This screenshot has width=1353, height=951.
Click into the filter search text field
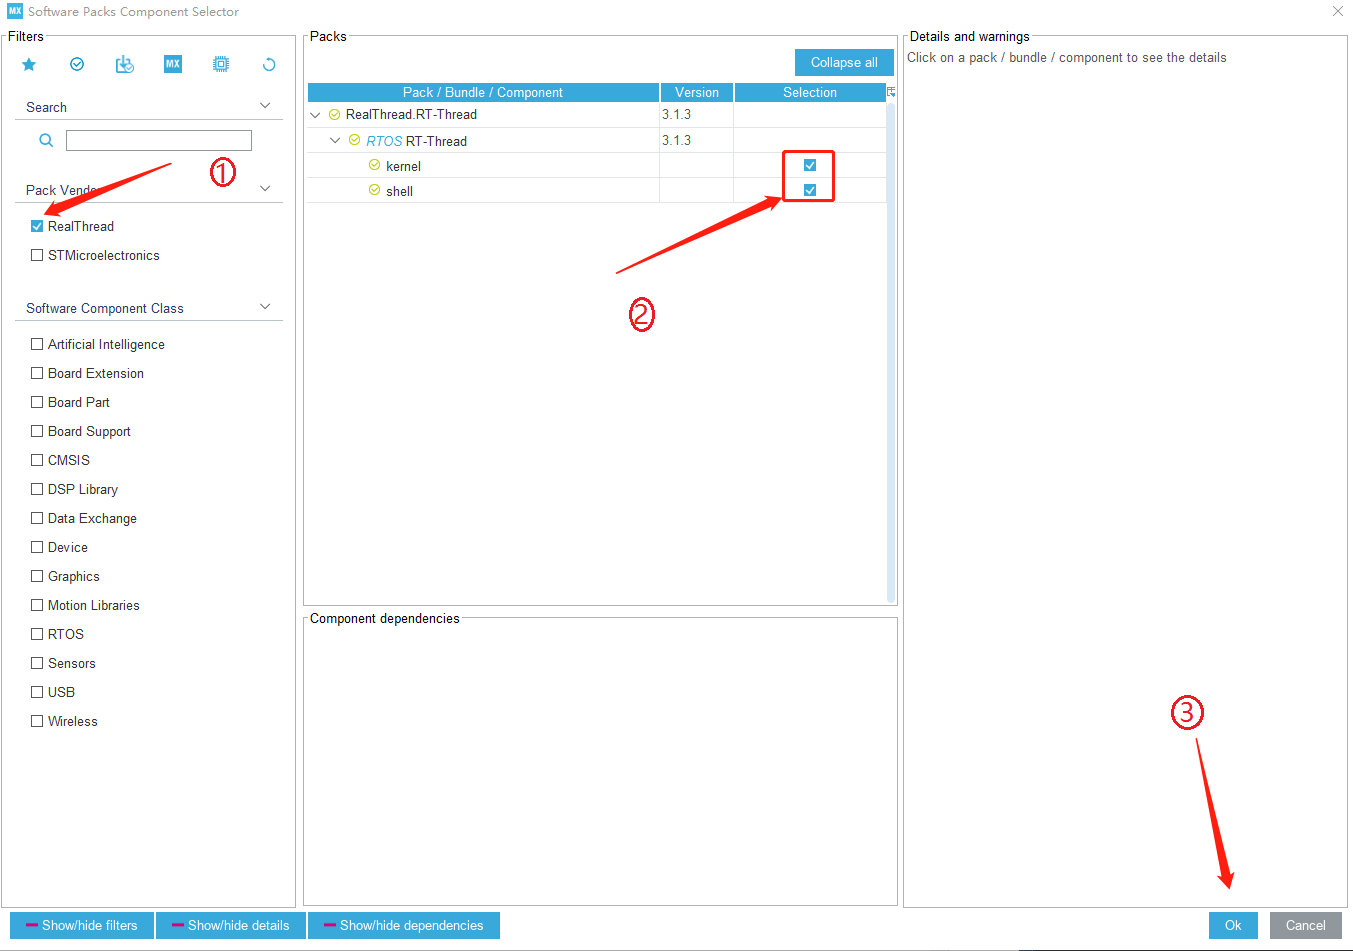coord(158,141)
